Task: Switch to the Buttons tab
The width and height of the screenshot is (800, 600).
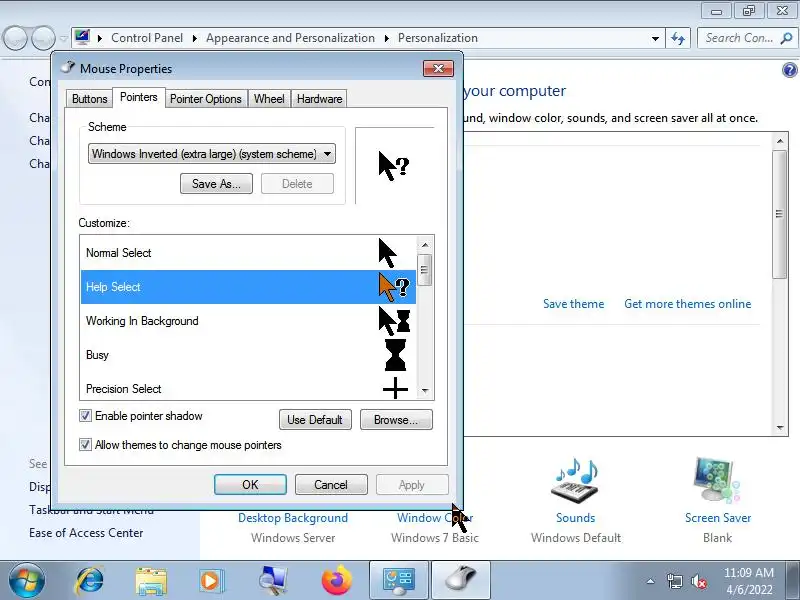Action: (89, 99)
